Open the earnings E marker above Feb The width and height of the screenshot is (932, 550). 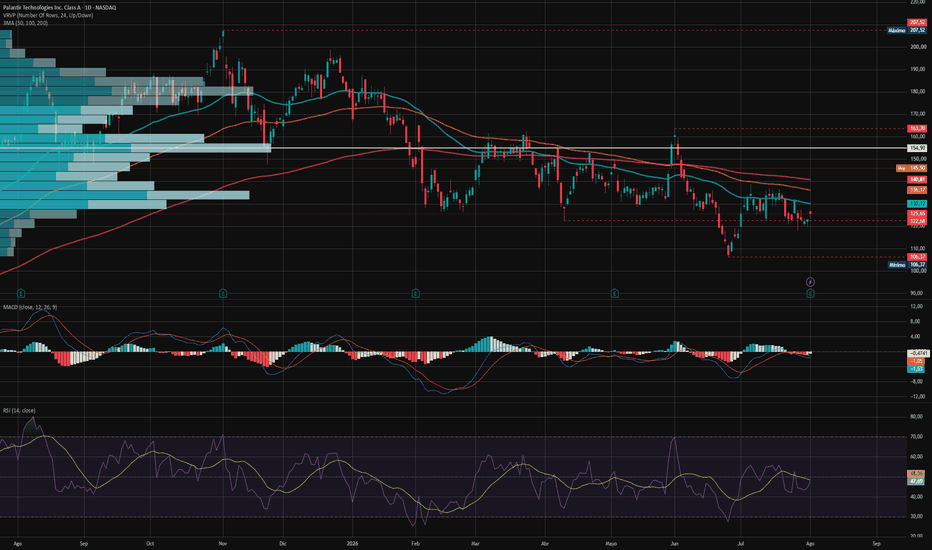(415, 293)
